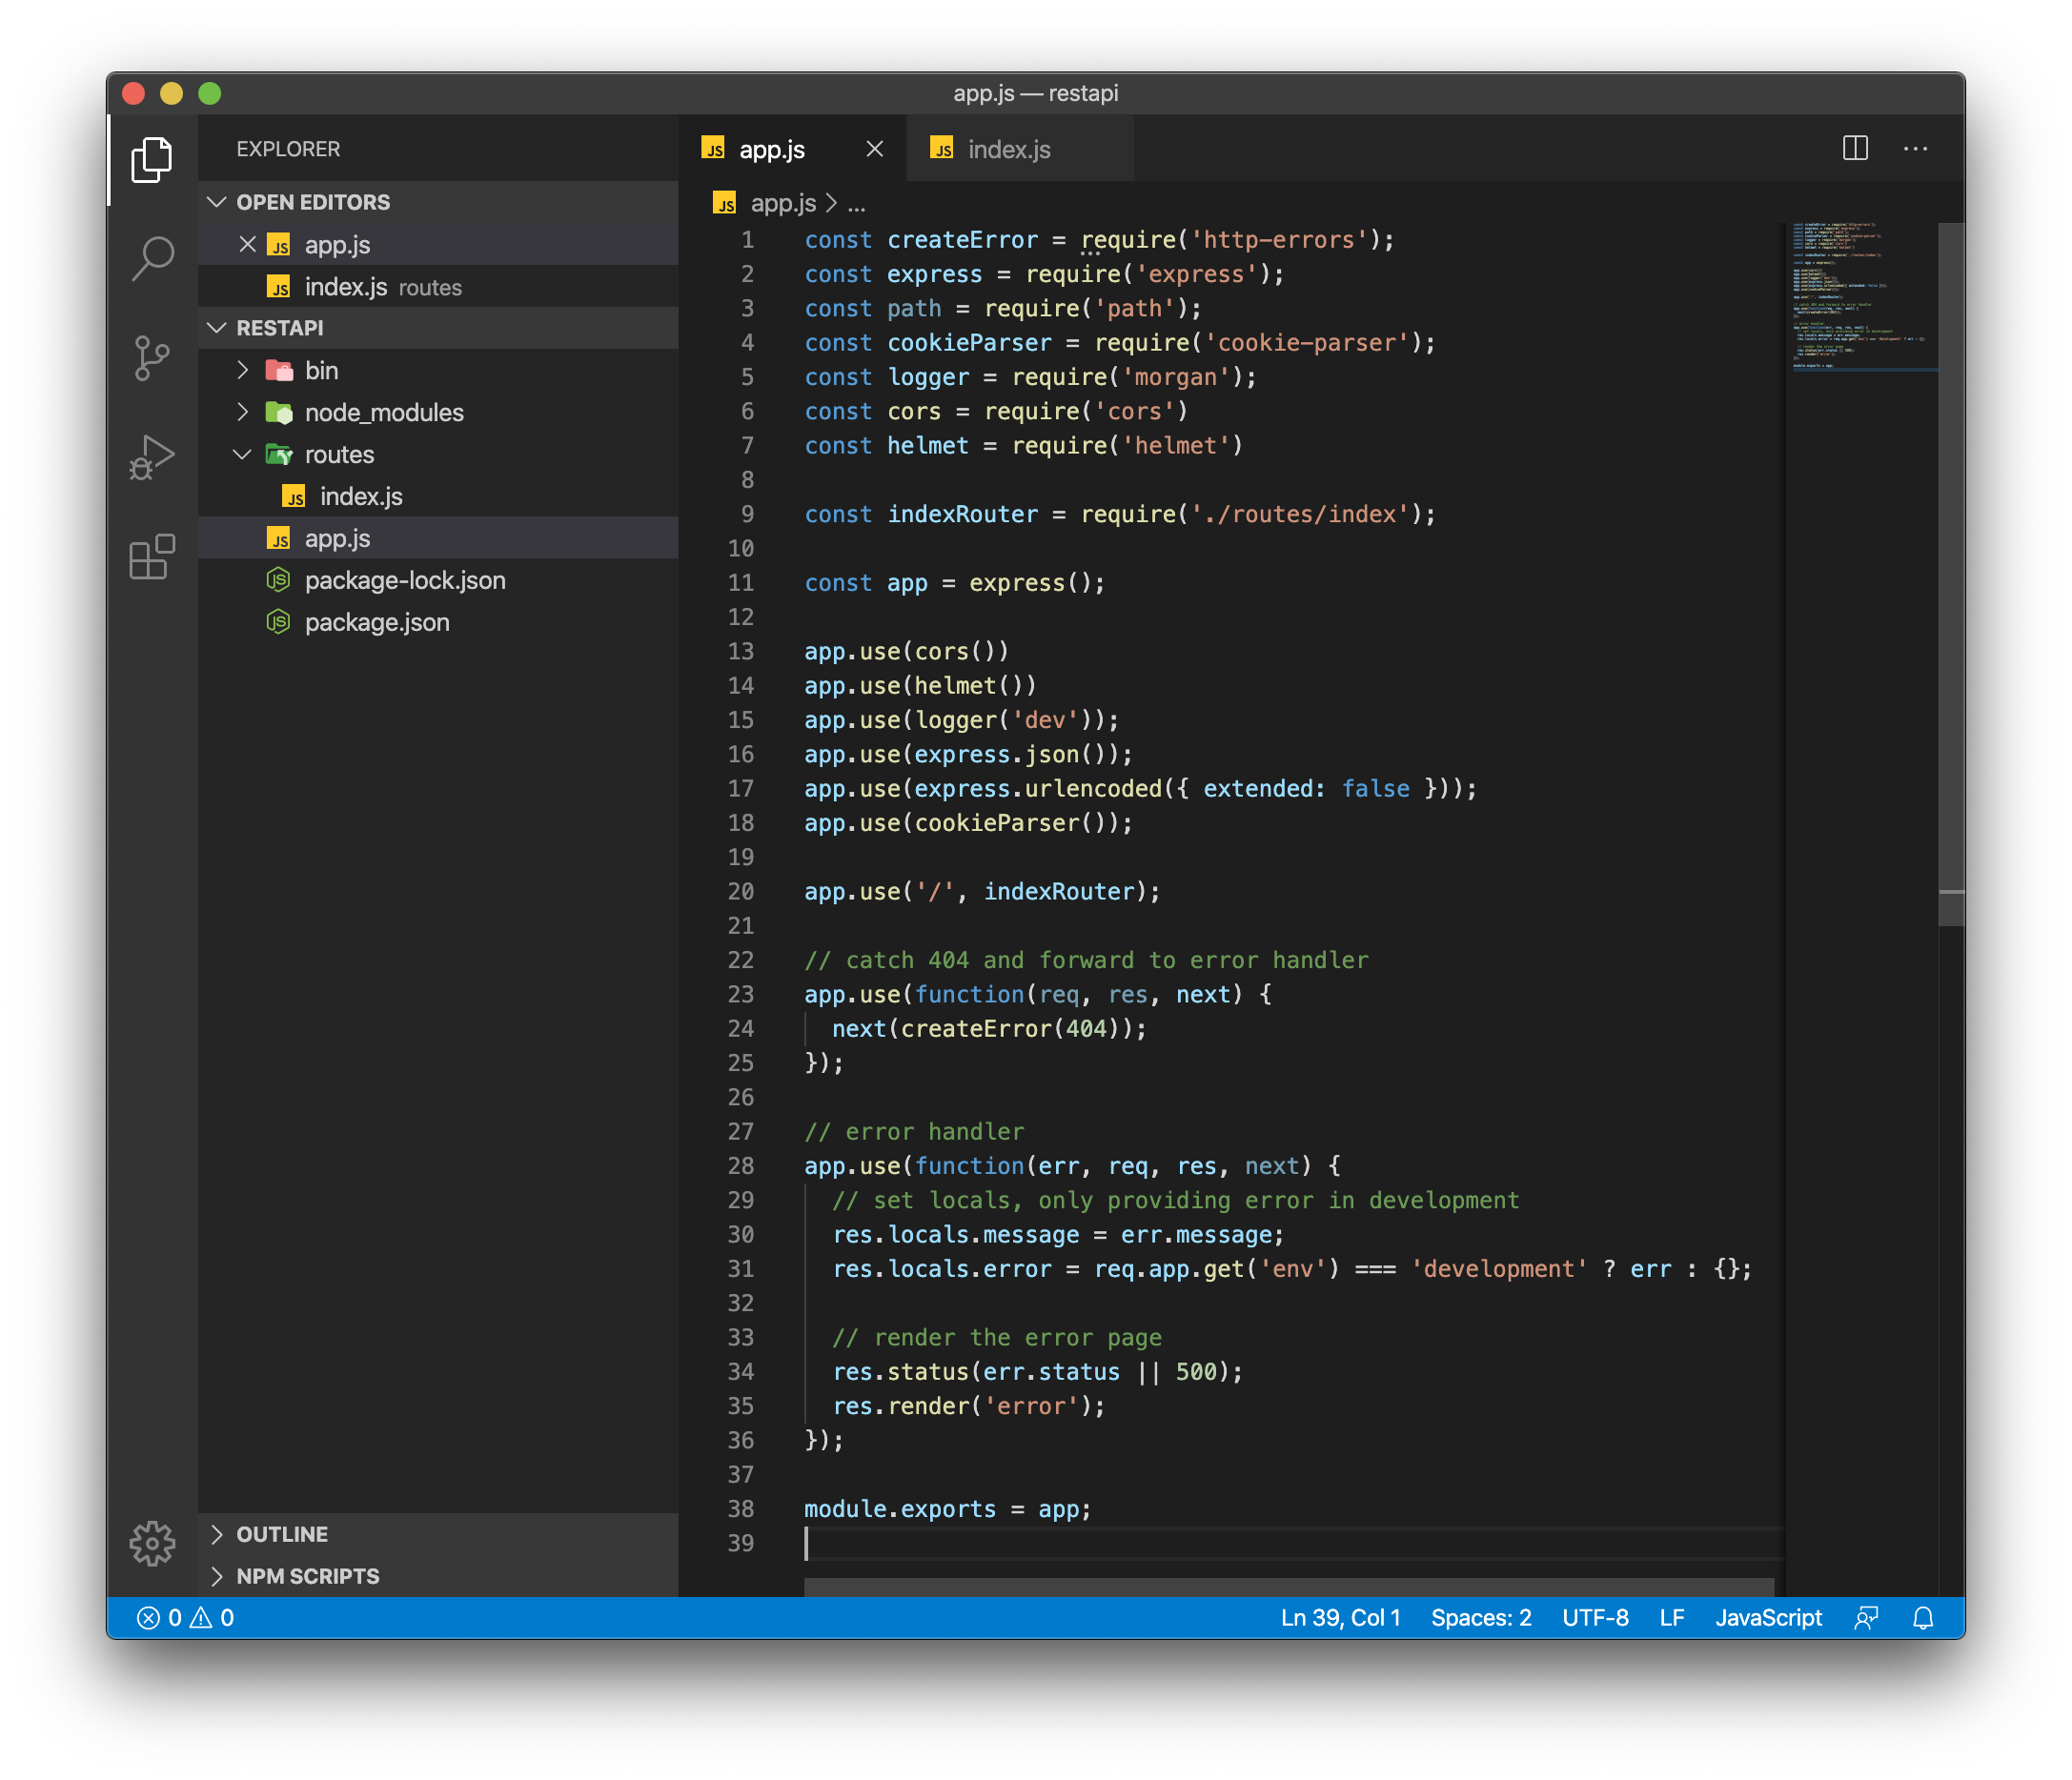Open the Source Control view
The width and height of the screenshot is (2072, 1780).
(152, 358)
